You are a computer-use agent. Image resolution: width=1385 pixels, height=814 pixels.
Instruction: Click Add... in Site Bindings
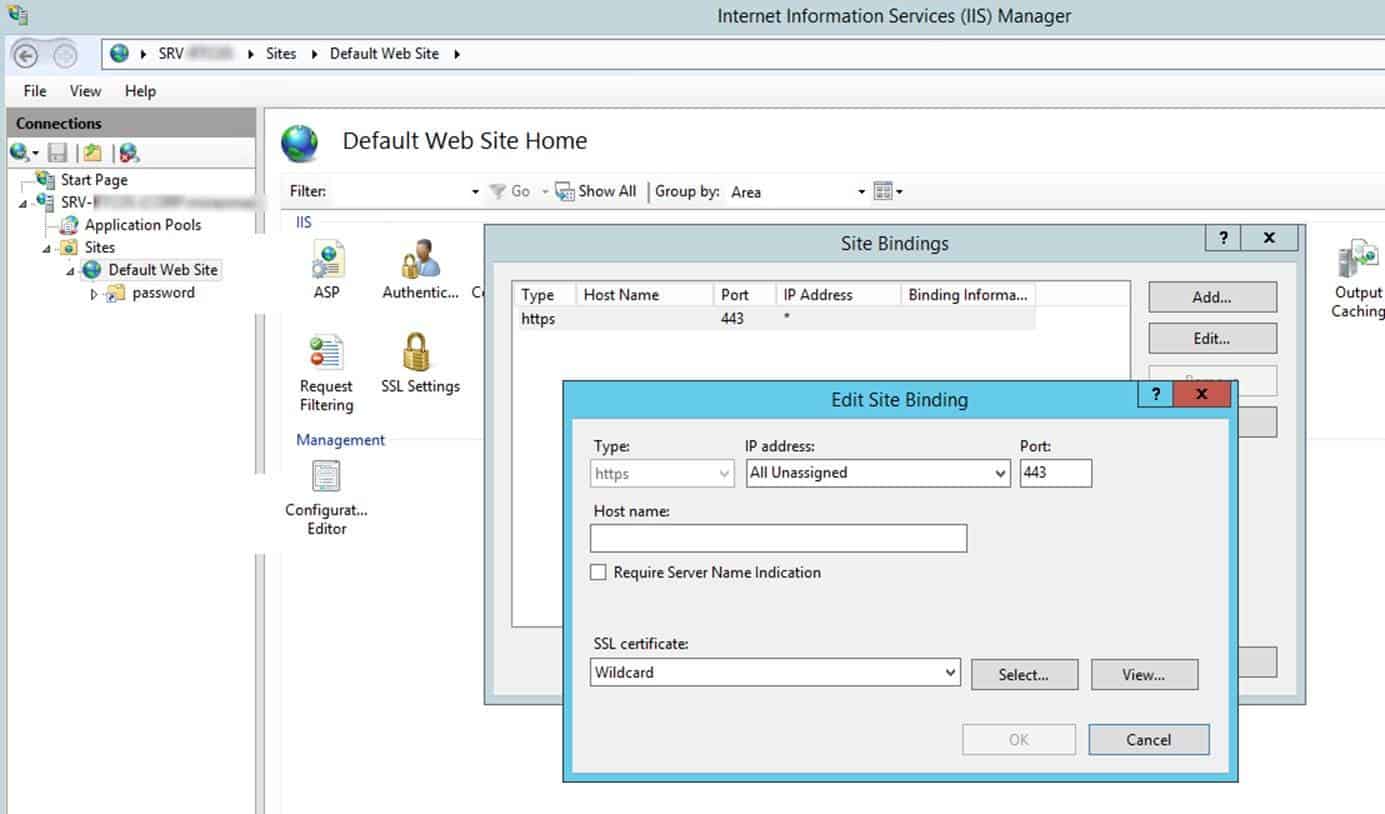point(1212,297)
